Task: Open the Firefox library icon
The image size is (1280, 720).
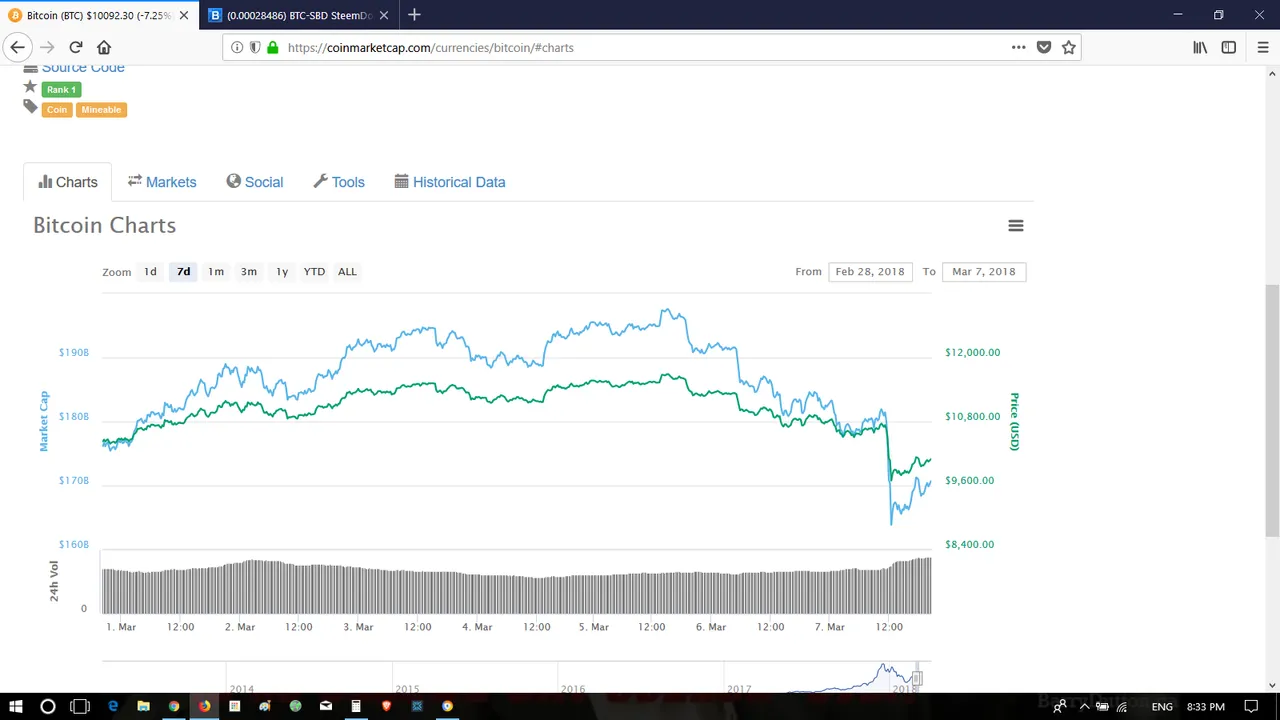Action: (x=1200, y=47)
